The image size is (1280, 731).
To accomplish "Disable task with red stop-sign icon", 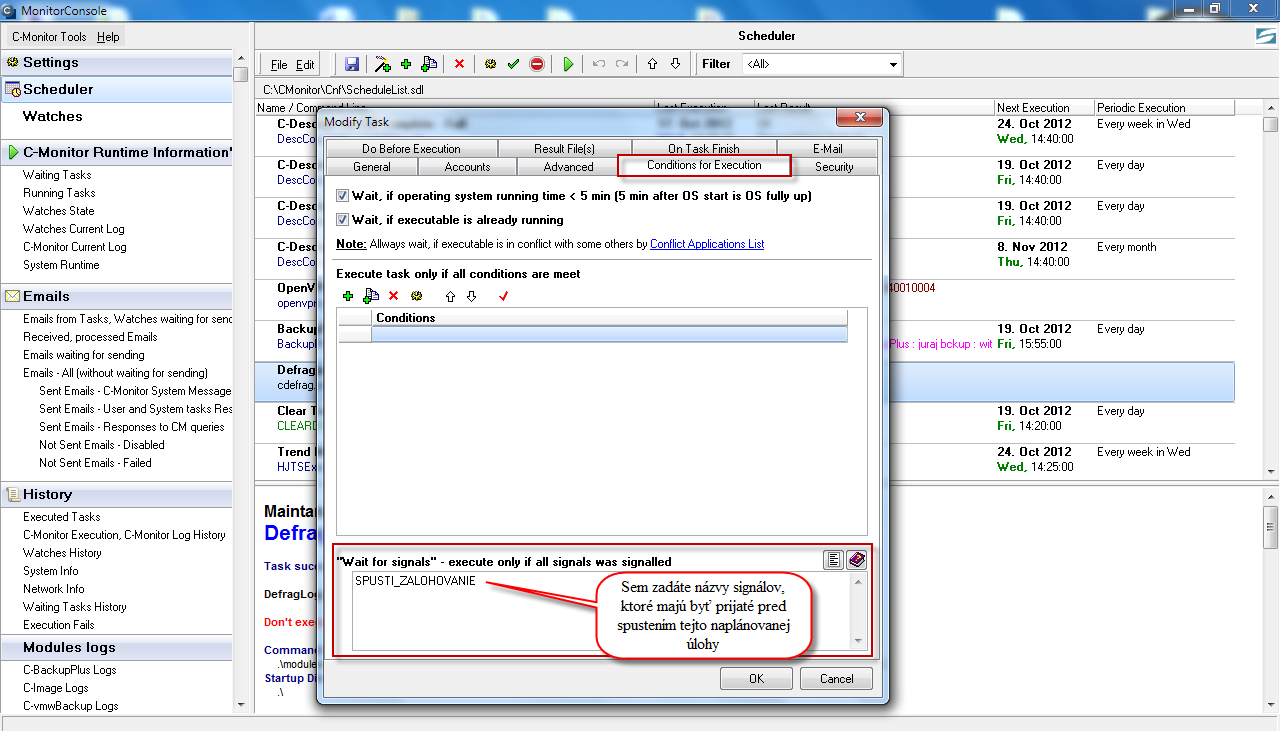I will [x=537, y=64].
